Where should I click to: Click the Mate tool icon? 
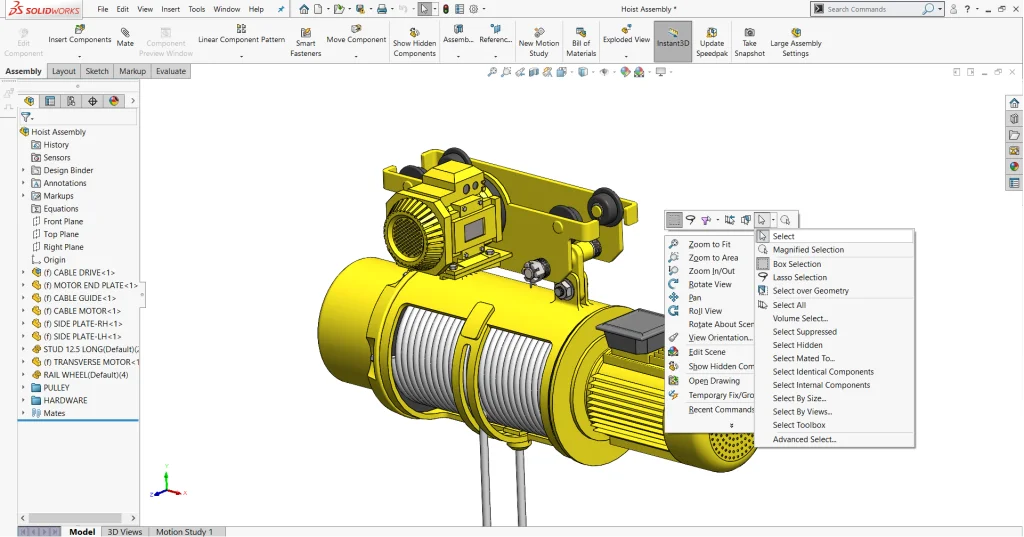coord(125,31)
